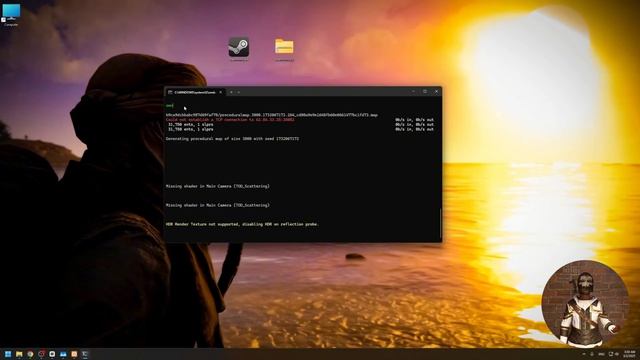Screen dimensions: 640x360
Task: Open the terminal new-tab profile dropdown
Action: coord(239,92)
